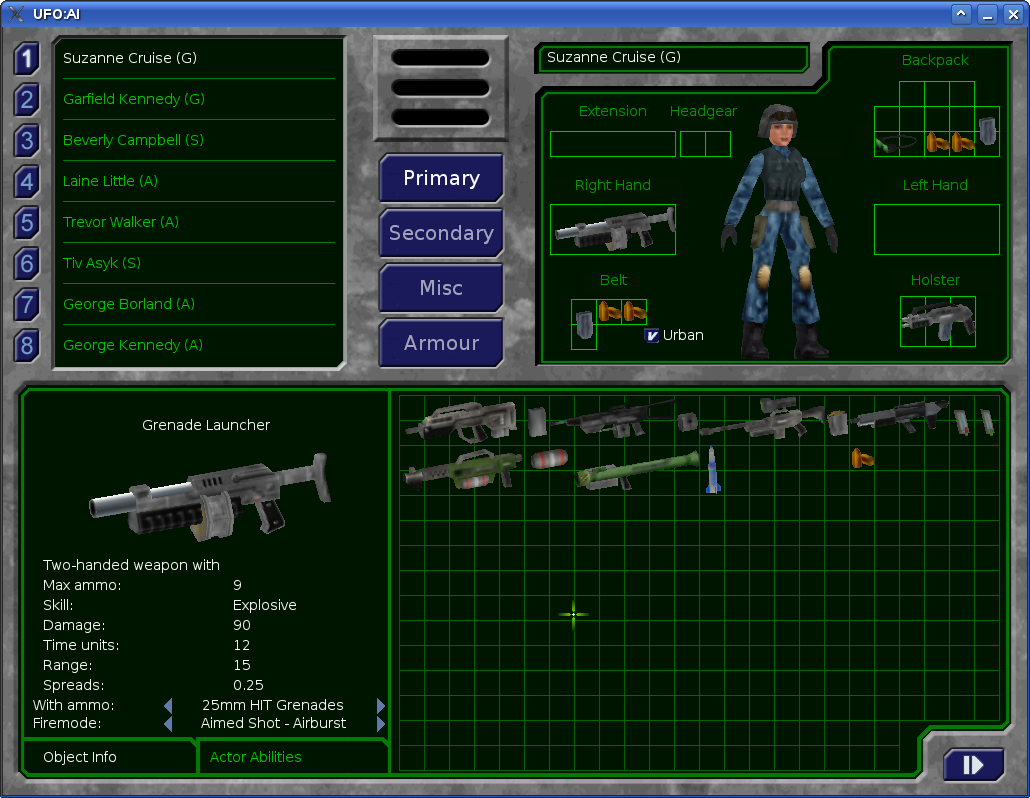
Task: Pick the black machine gun in stock
Action: coord(614,418)
